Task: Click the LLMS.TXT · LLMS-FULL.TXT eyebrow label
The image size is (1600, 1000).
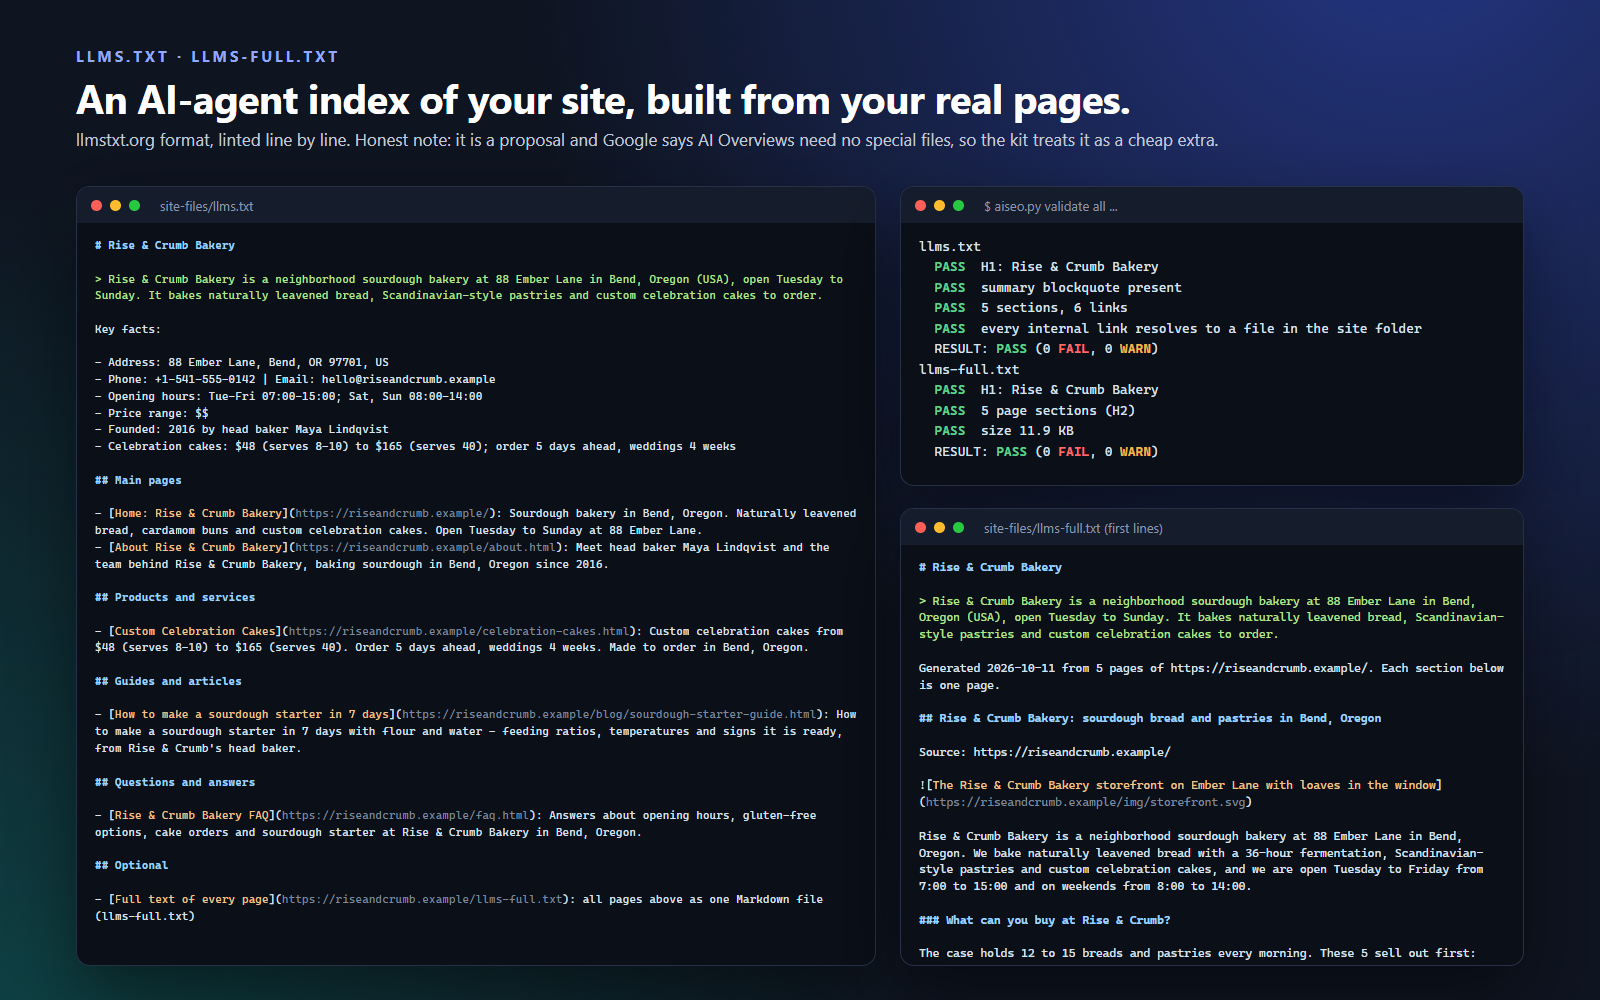Action: pyautogui.click(x=207, y=57)
